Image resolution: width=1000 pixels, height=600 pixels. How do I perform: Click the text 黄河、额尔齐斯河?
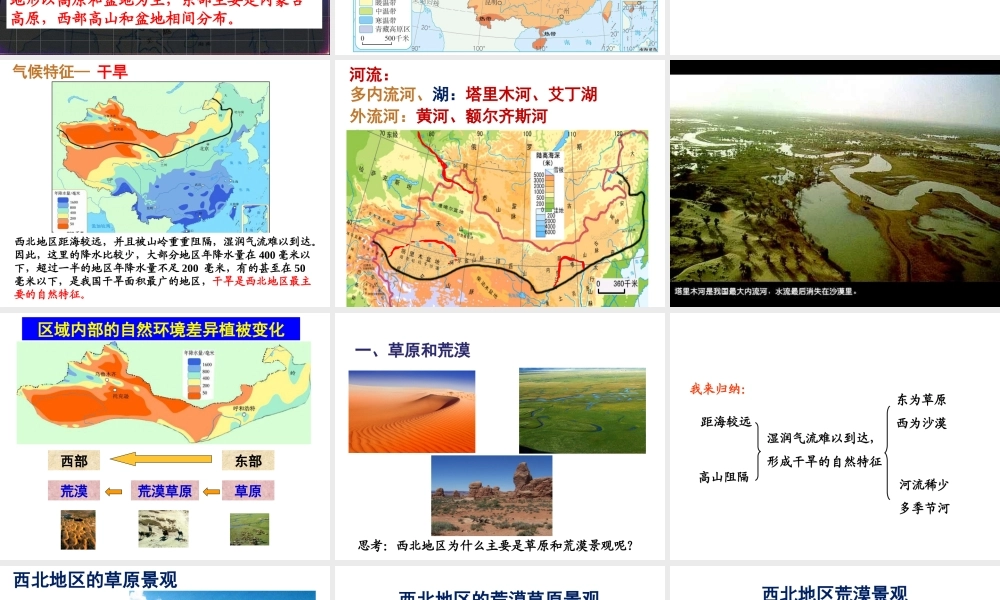[482, 116]
